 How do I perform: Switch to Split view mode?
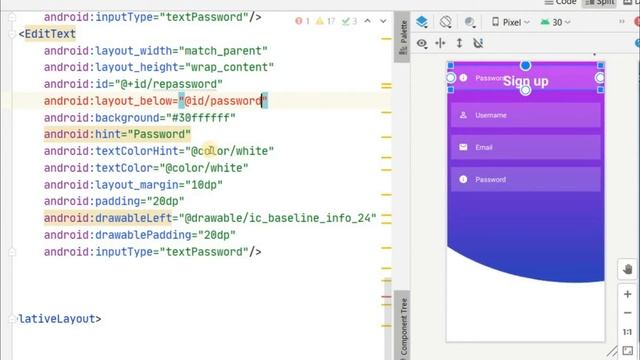599,2
